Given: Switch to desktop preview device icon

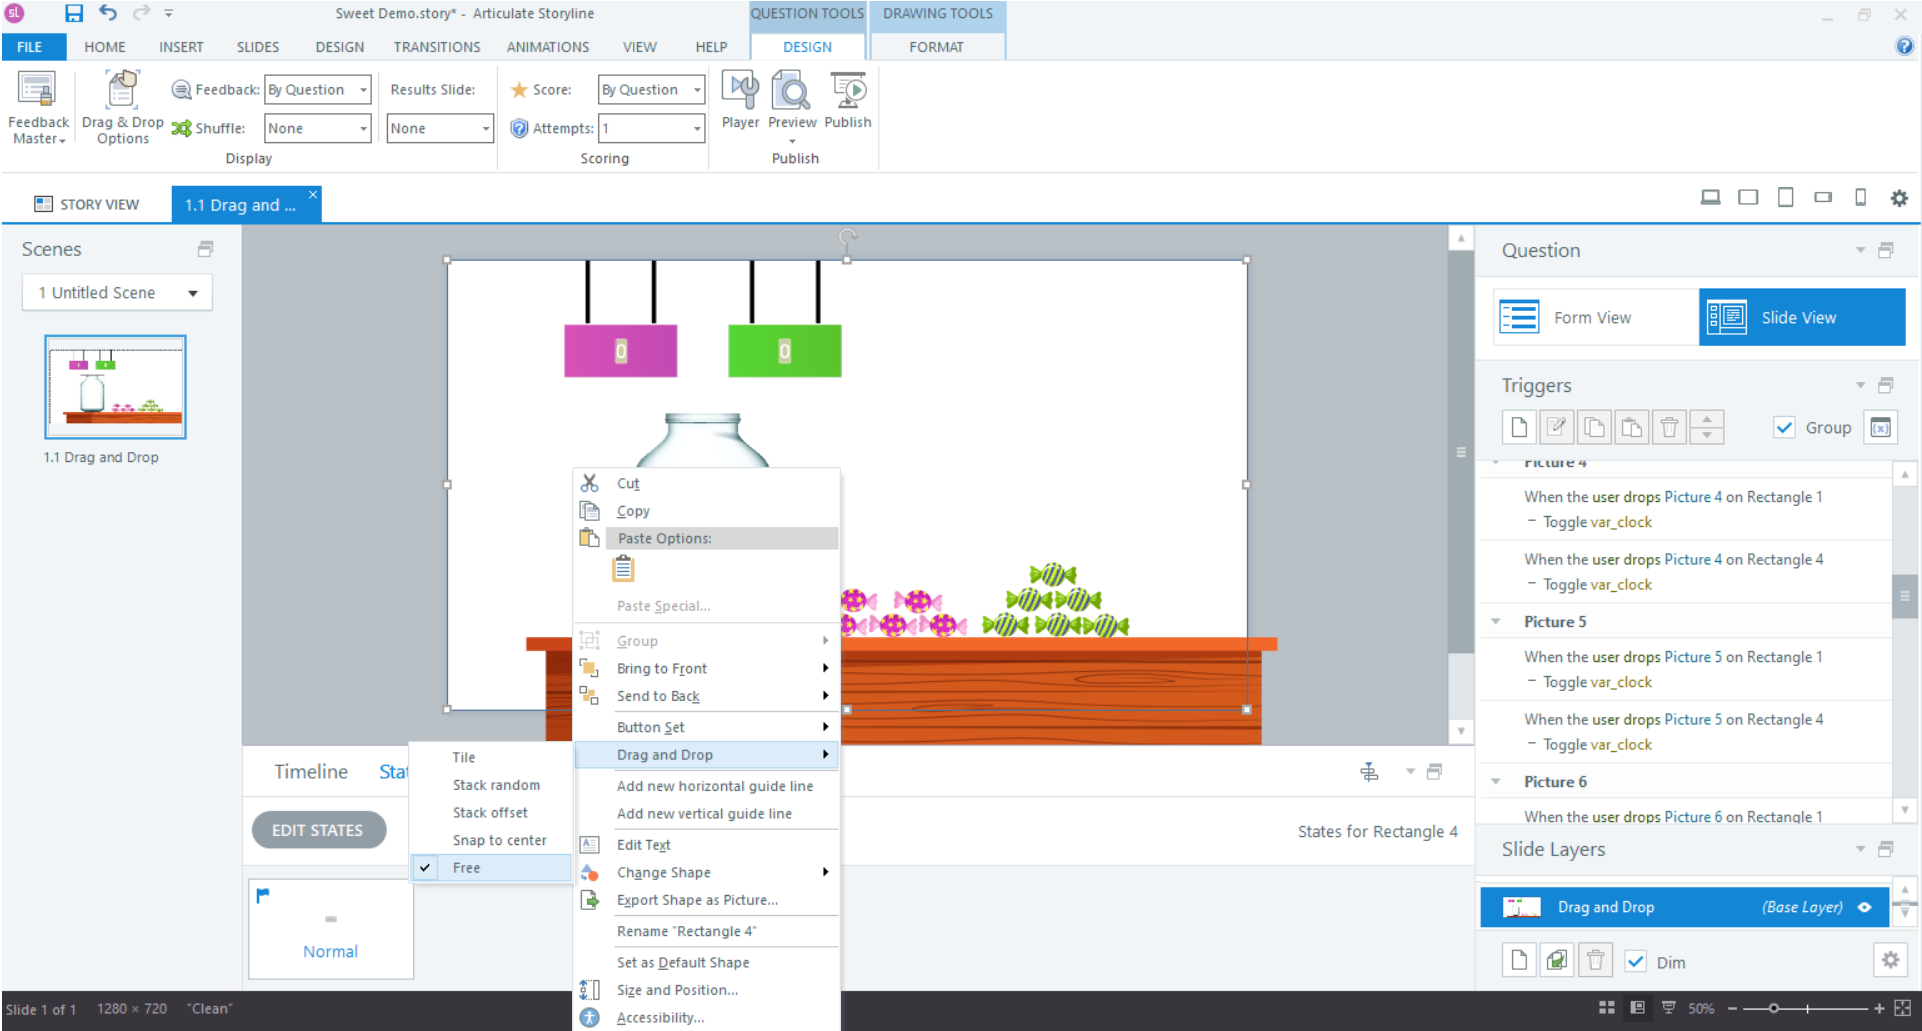Looking at the screenshot, I should click(x=1710, y=197).
